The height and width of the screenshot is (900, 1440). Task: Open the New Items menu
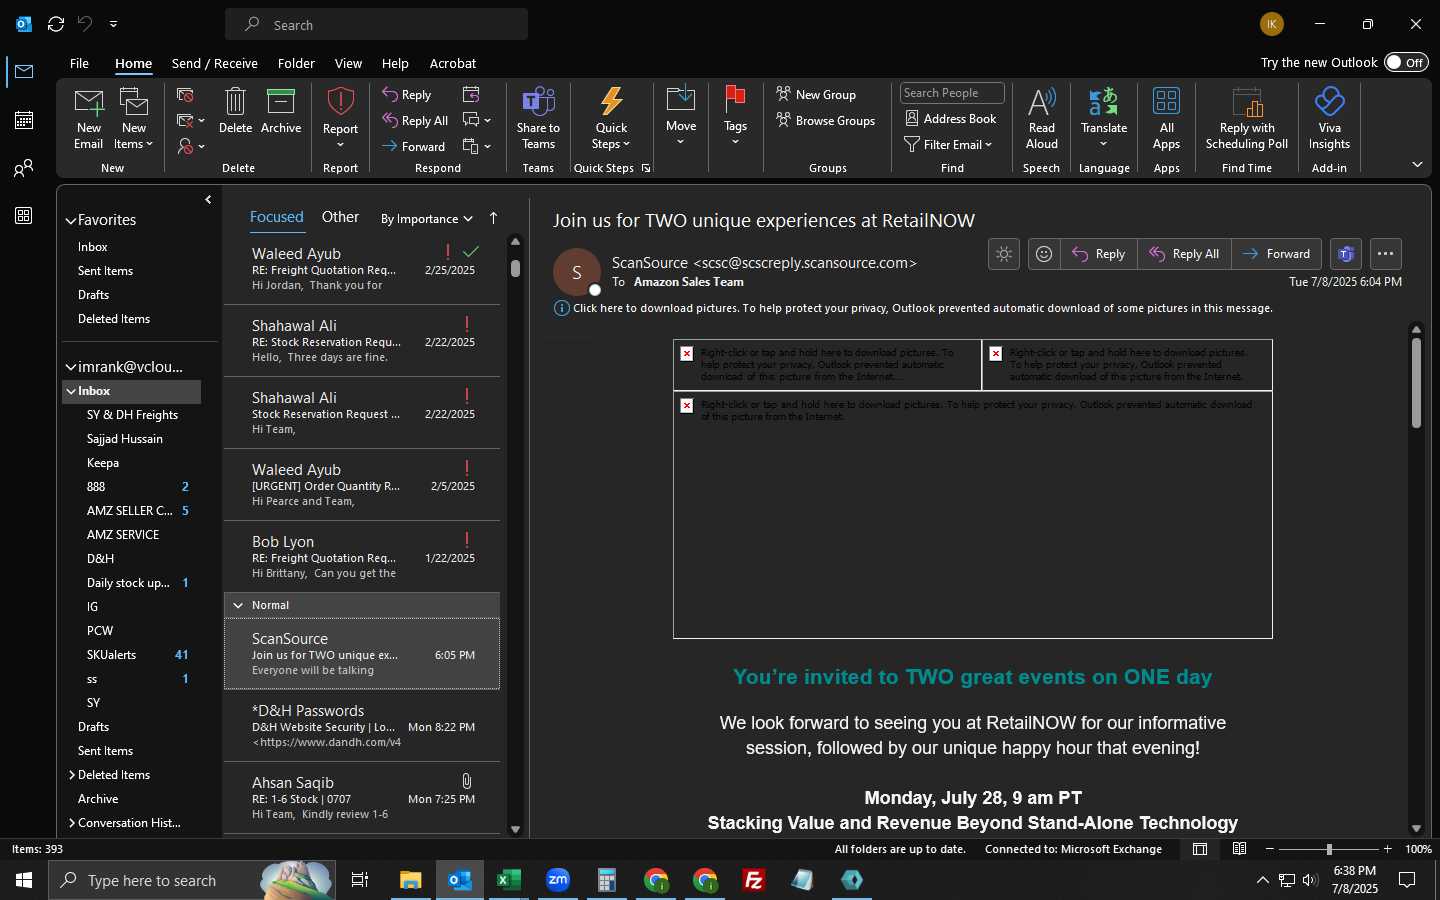[134, 119]
